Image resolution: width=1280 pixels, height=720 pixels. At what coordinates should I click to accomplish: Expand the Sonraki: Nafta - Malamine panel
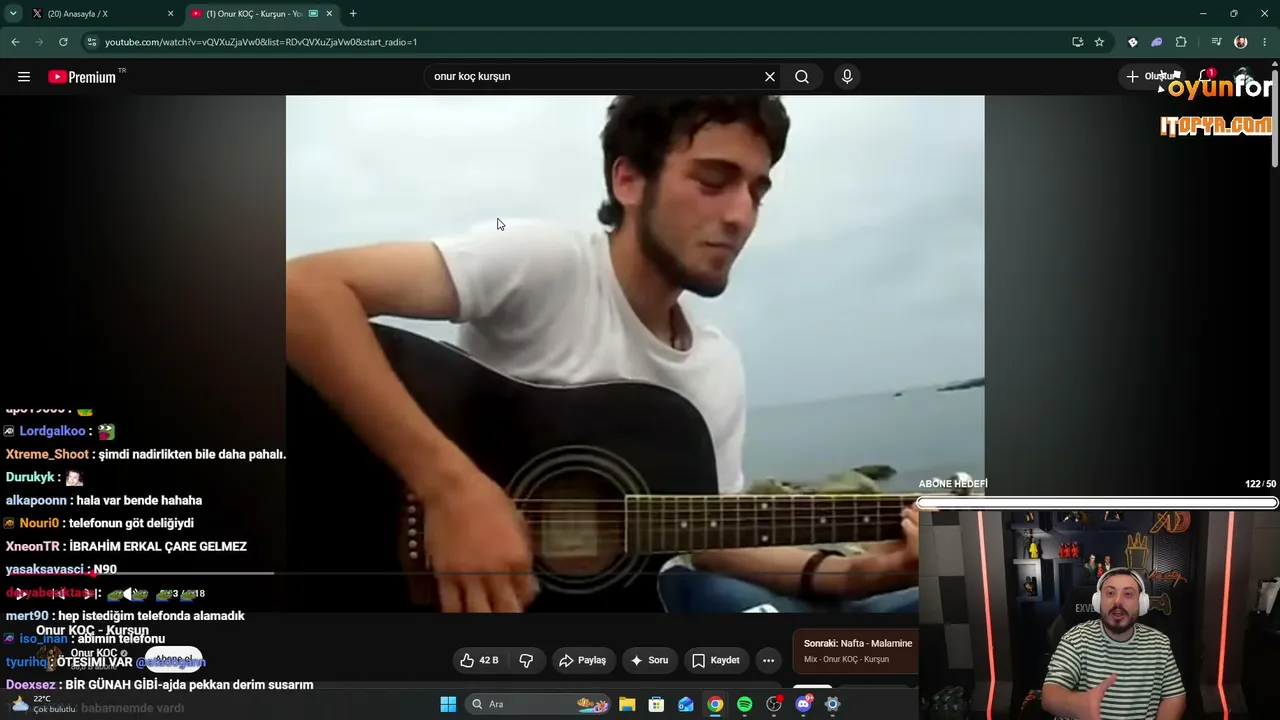[x=855, y=651]
